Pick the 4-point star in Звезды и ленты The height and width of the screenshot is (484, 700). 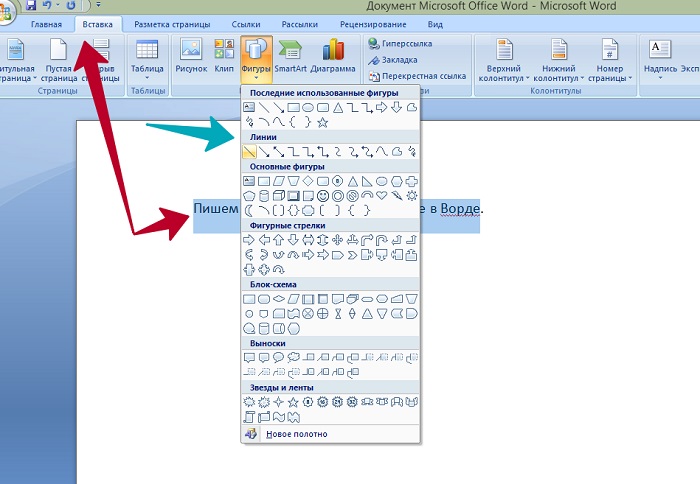click(279, 402)
